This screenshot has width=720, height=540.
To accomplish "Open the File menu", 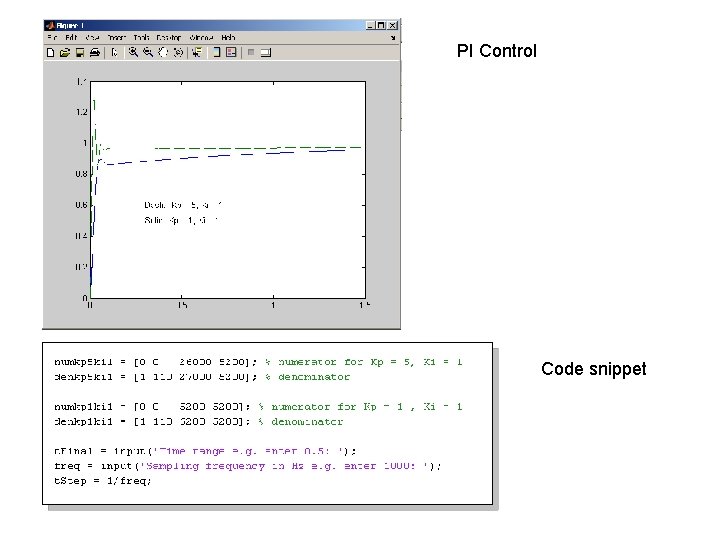I will click(52, 38).
